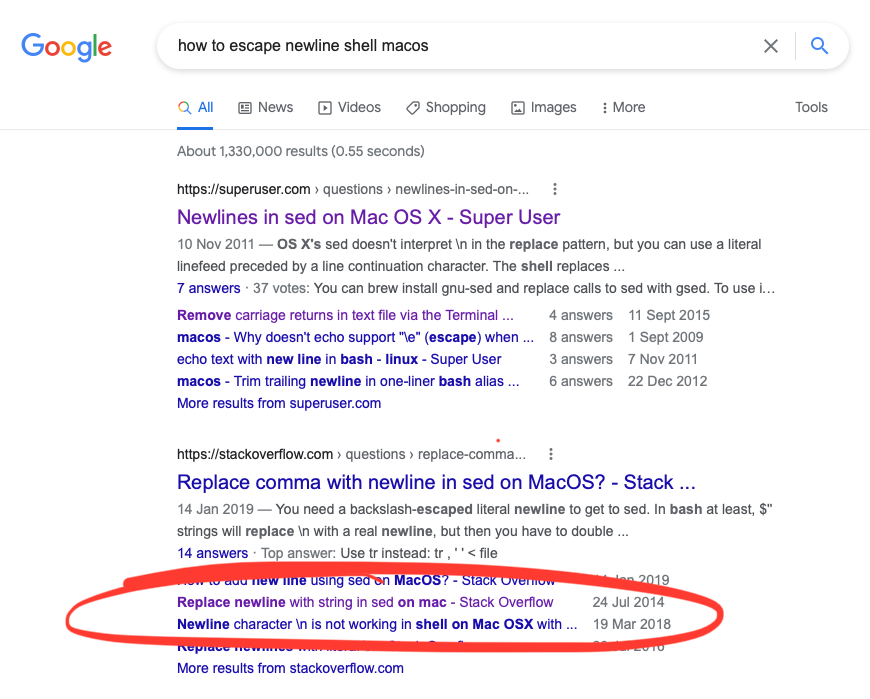Open 'Newlines in sed on Mac OS X' result
This screenshot has width=870, height=699.
point(368,217)
